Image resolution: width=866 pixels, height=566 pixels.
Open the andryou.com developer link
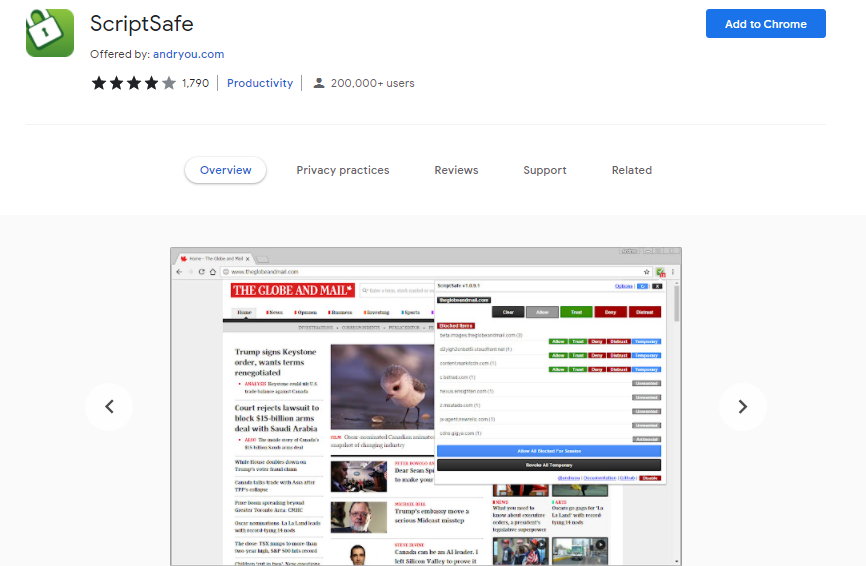pos(188,54)
